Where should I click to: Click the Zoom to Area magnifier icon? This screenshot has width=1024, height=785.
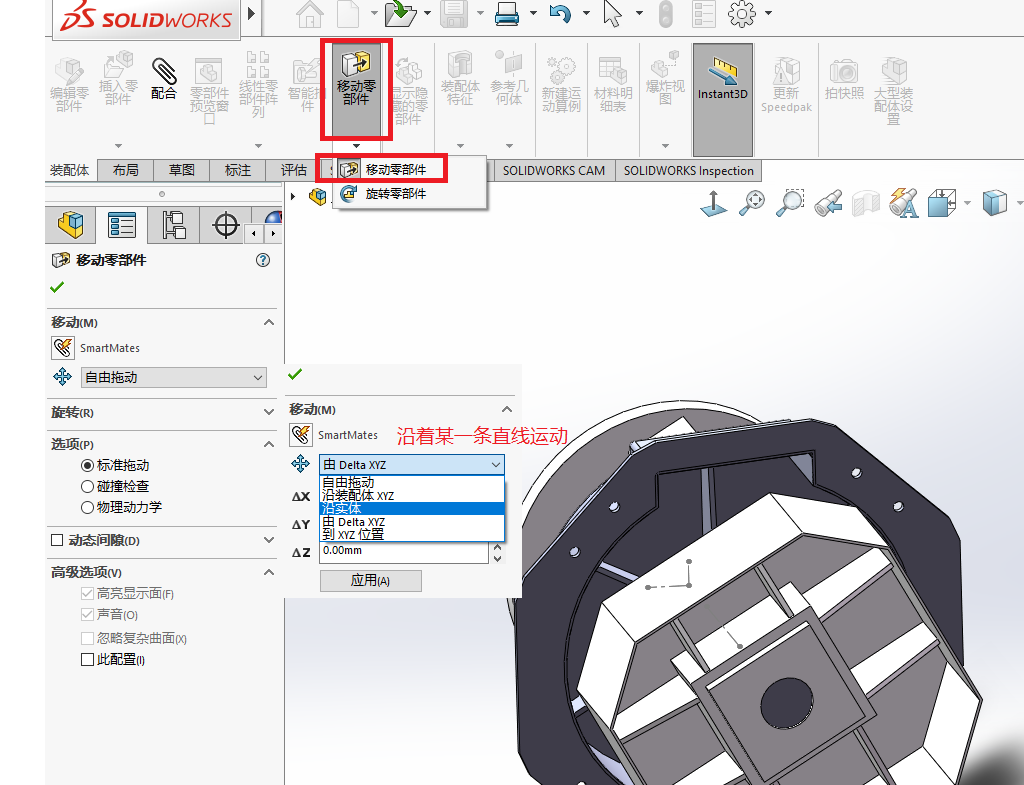click(790, 202)
